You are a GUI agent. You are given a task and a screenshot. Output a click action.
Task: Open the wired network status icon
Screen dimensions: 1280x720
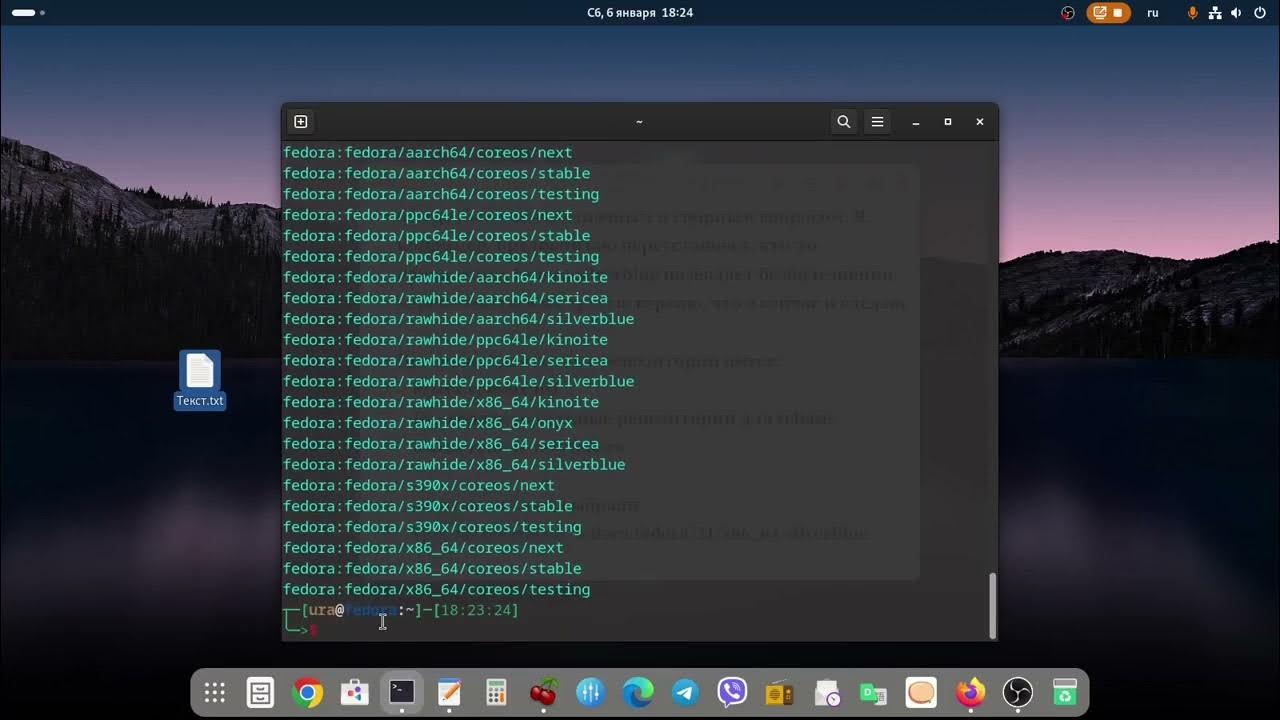[x=1215, y=13]
